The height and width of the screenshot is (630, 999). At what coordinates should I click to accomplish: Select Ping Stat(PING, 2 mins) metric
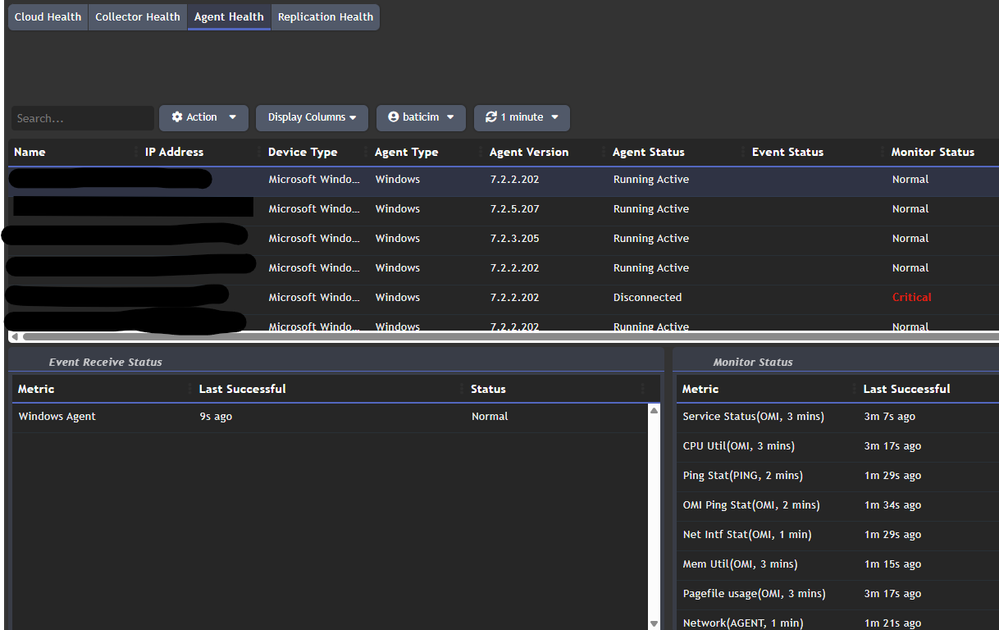point(743,476)
